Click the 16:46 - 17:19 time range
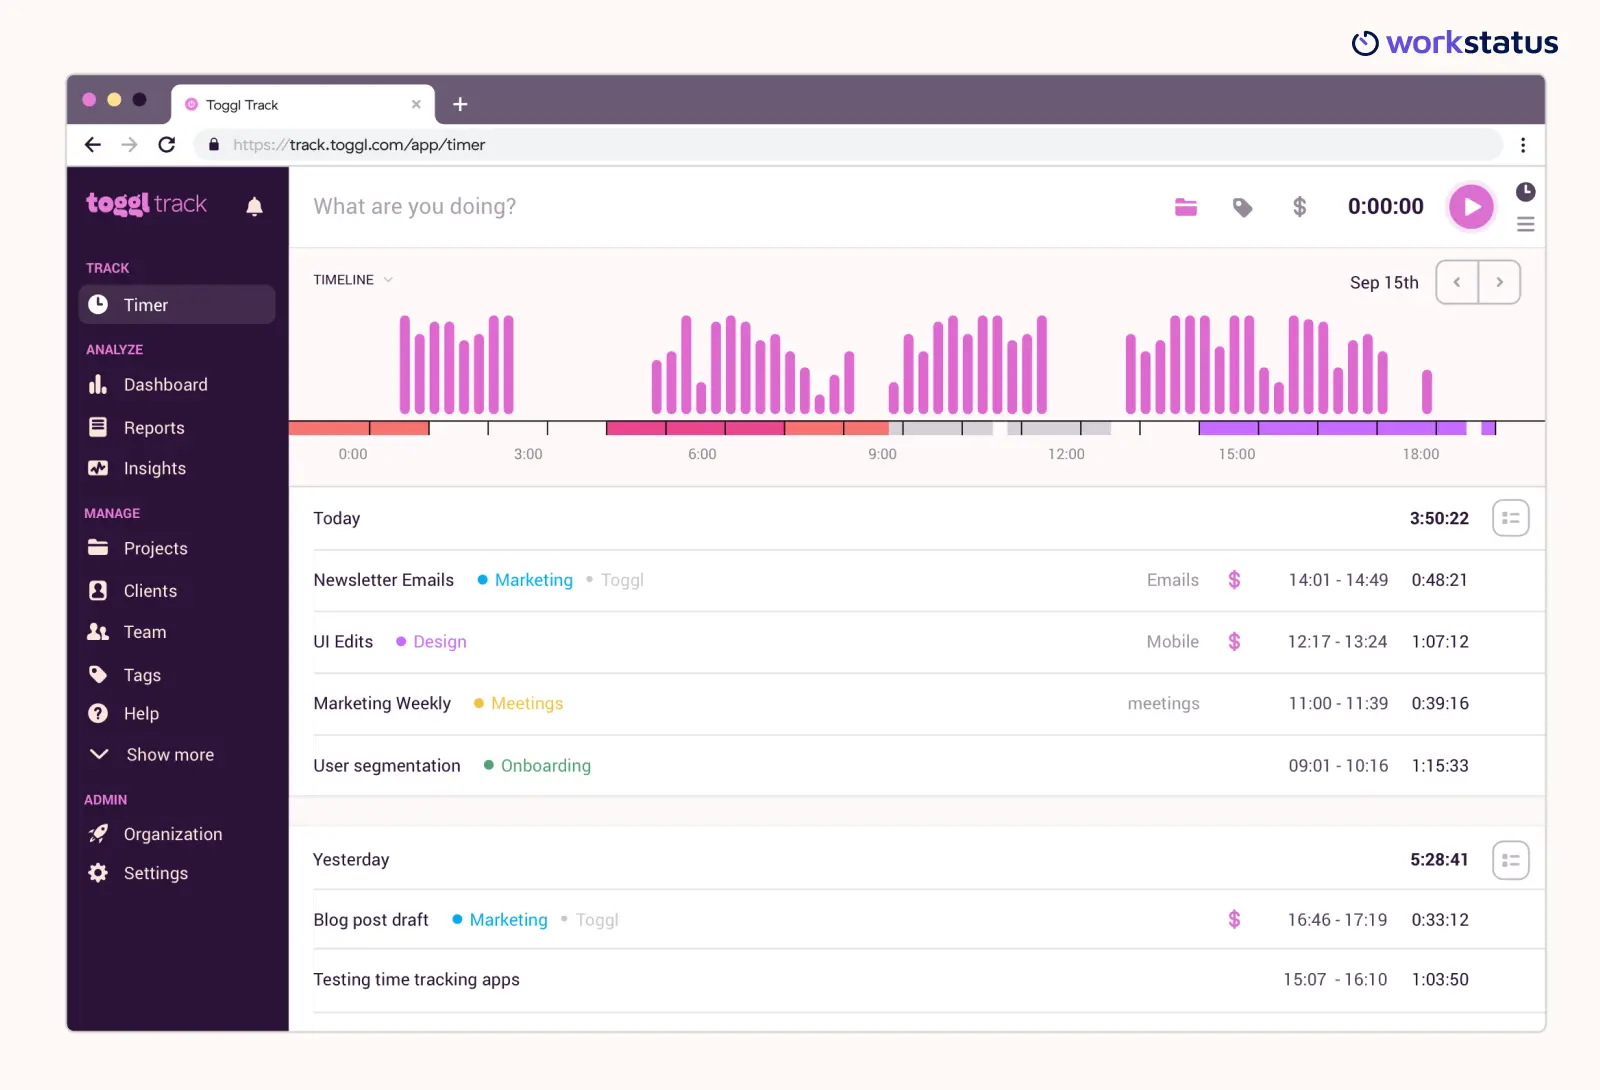This screenshot has height=1090, width=1600. point(1337,920)
